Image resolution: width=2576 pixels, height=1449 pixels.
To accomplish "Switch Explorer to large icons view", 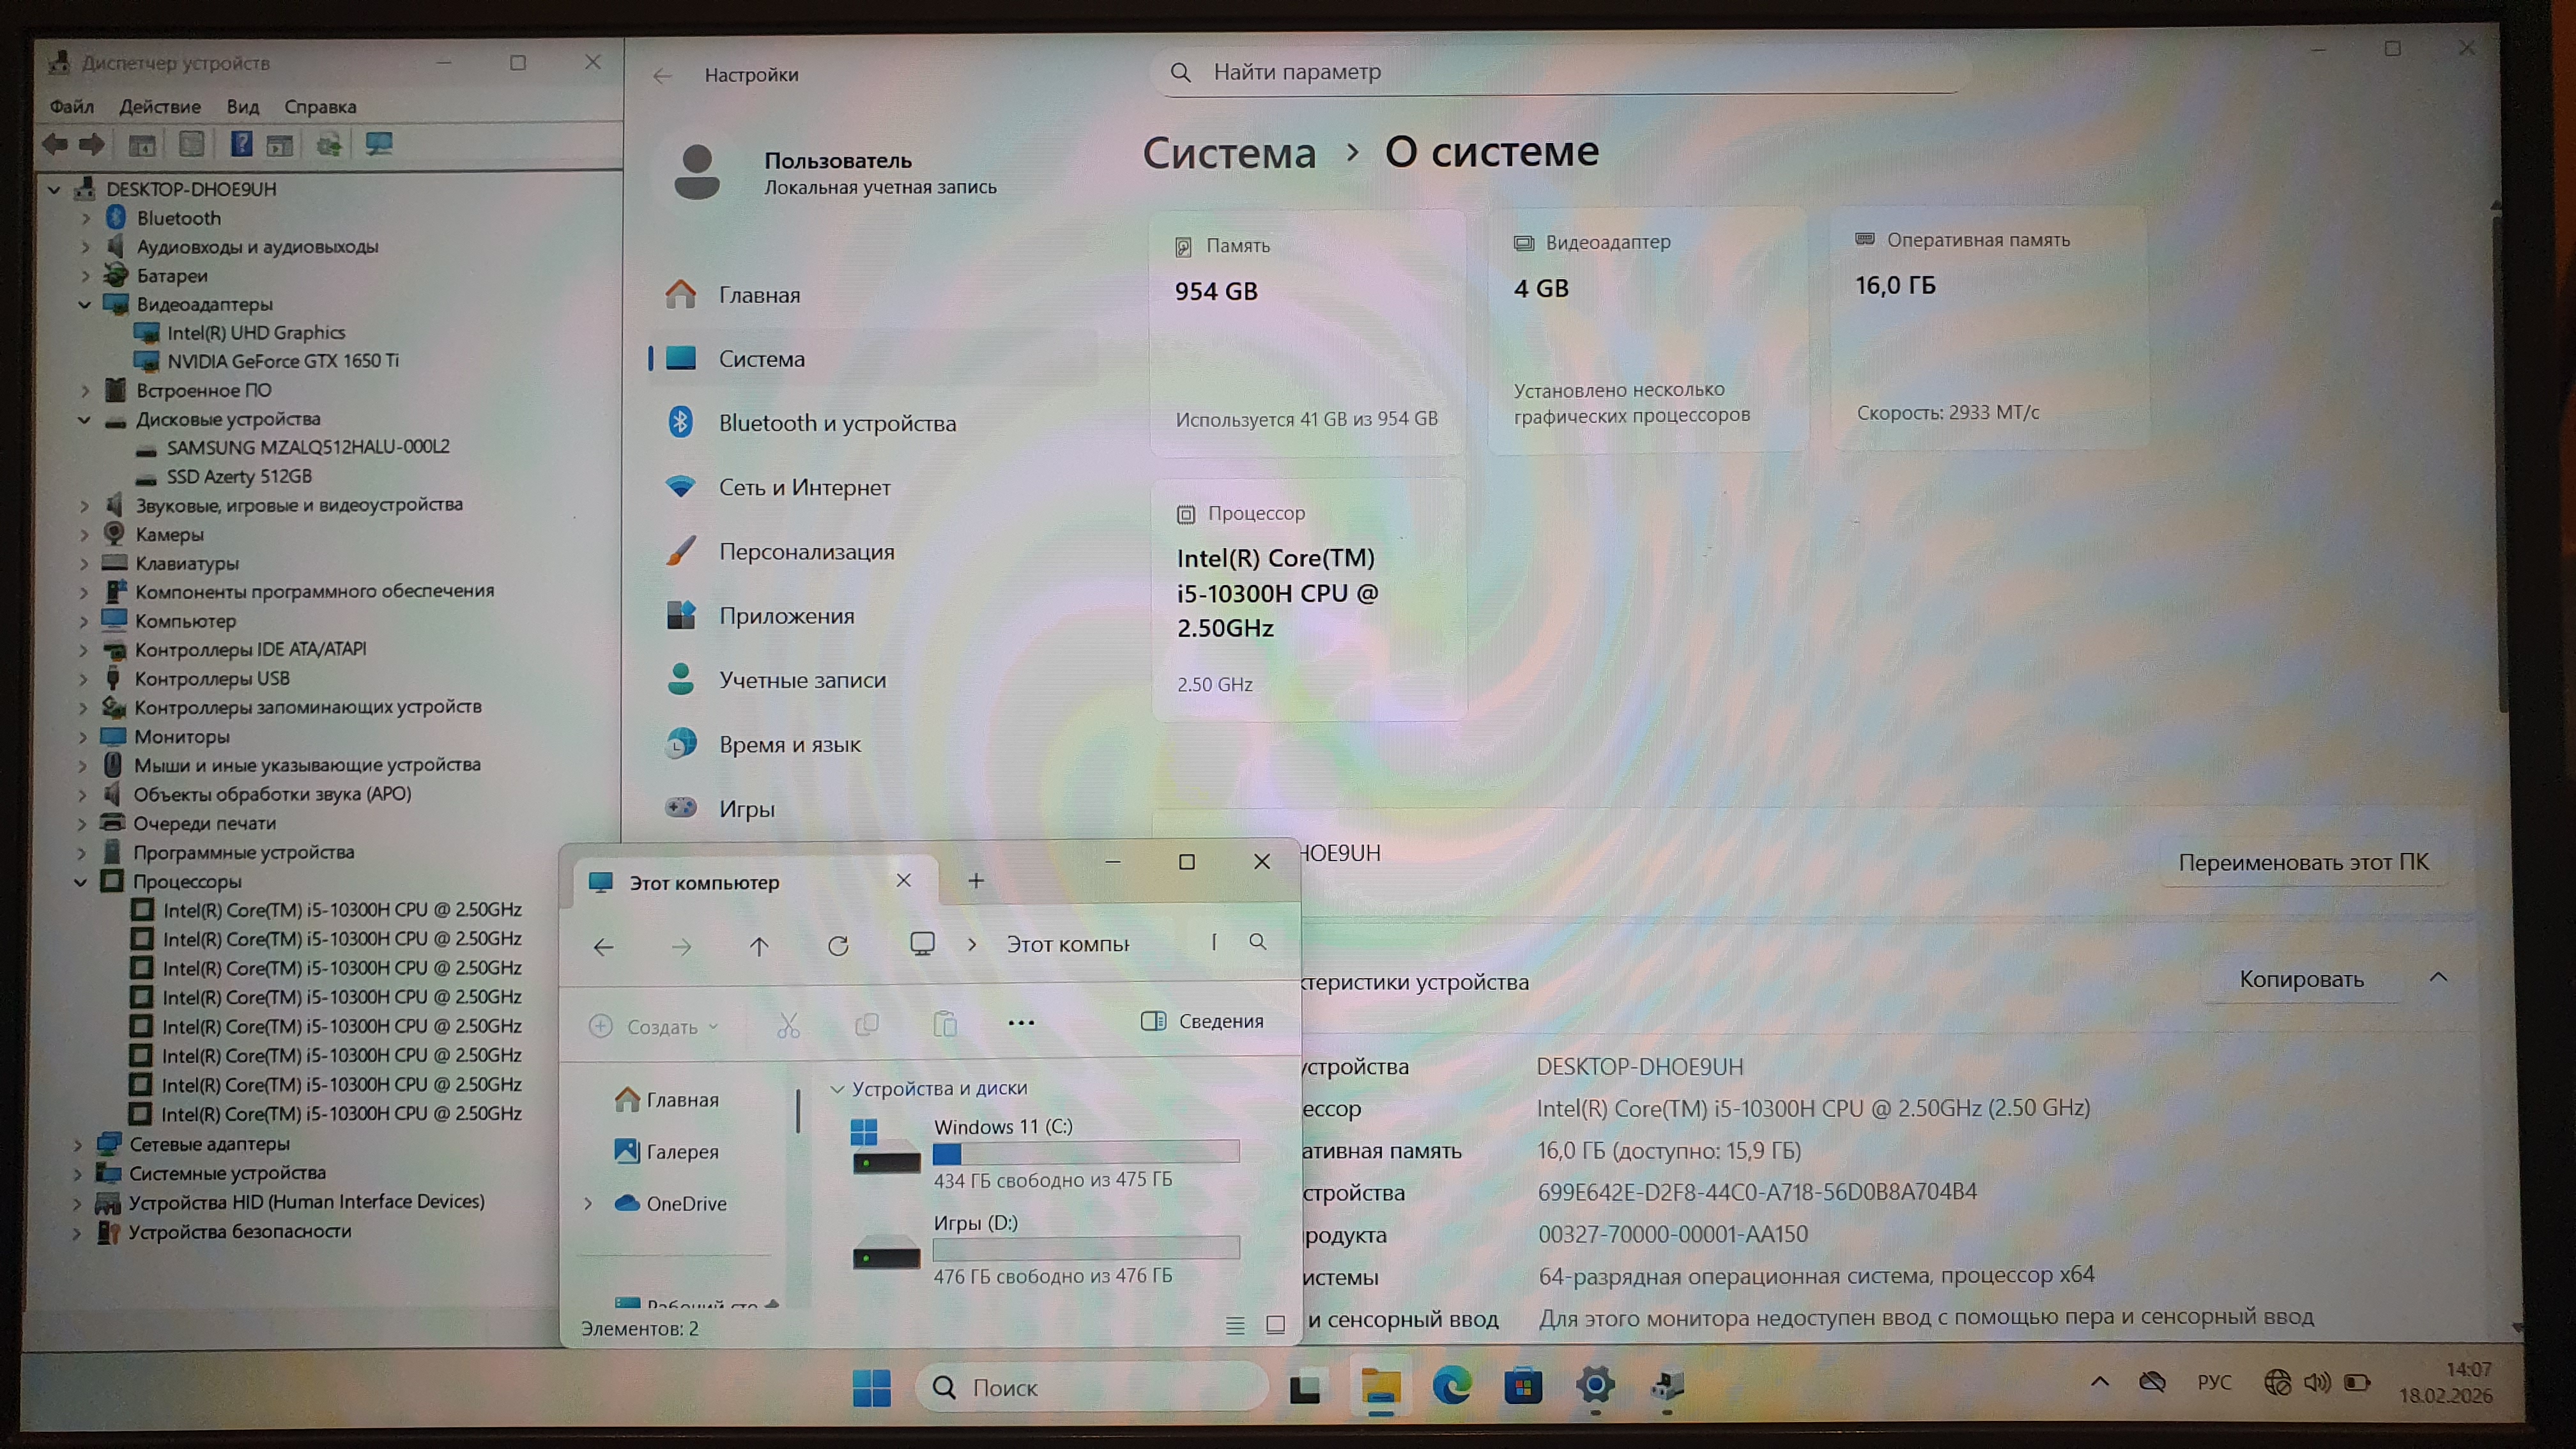I will (x=1275, y=1325).
